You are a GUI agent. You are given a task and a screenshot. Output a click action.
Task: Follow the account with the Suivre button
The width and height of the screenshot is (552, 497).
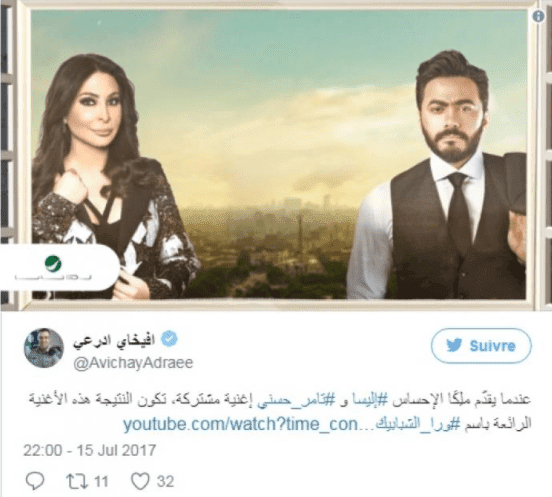(481, 346)
